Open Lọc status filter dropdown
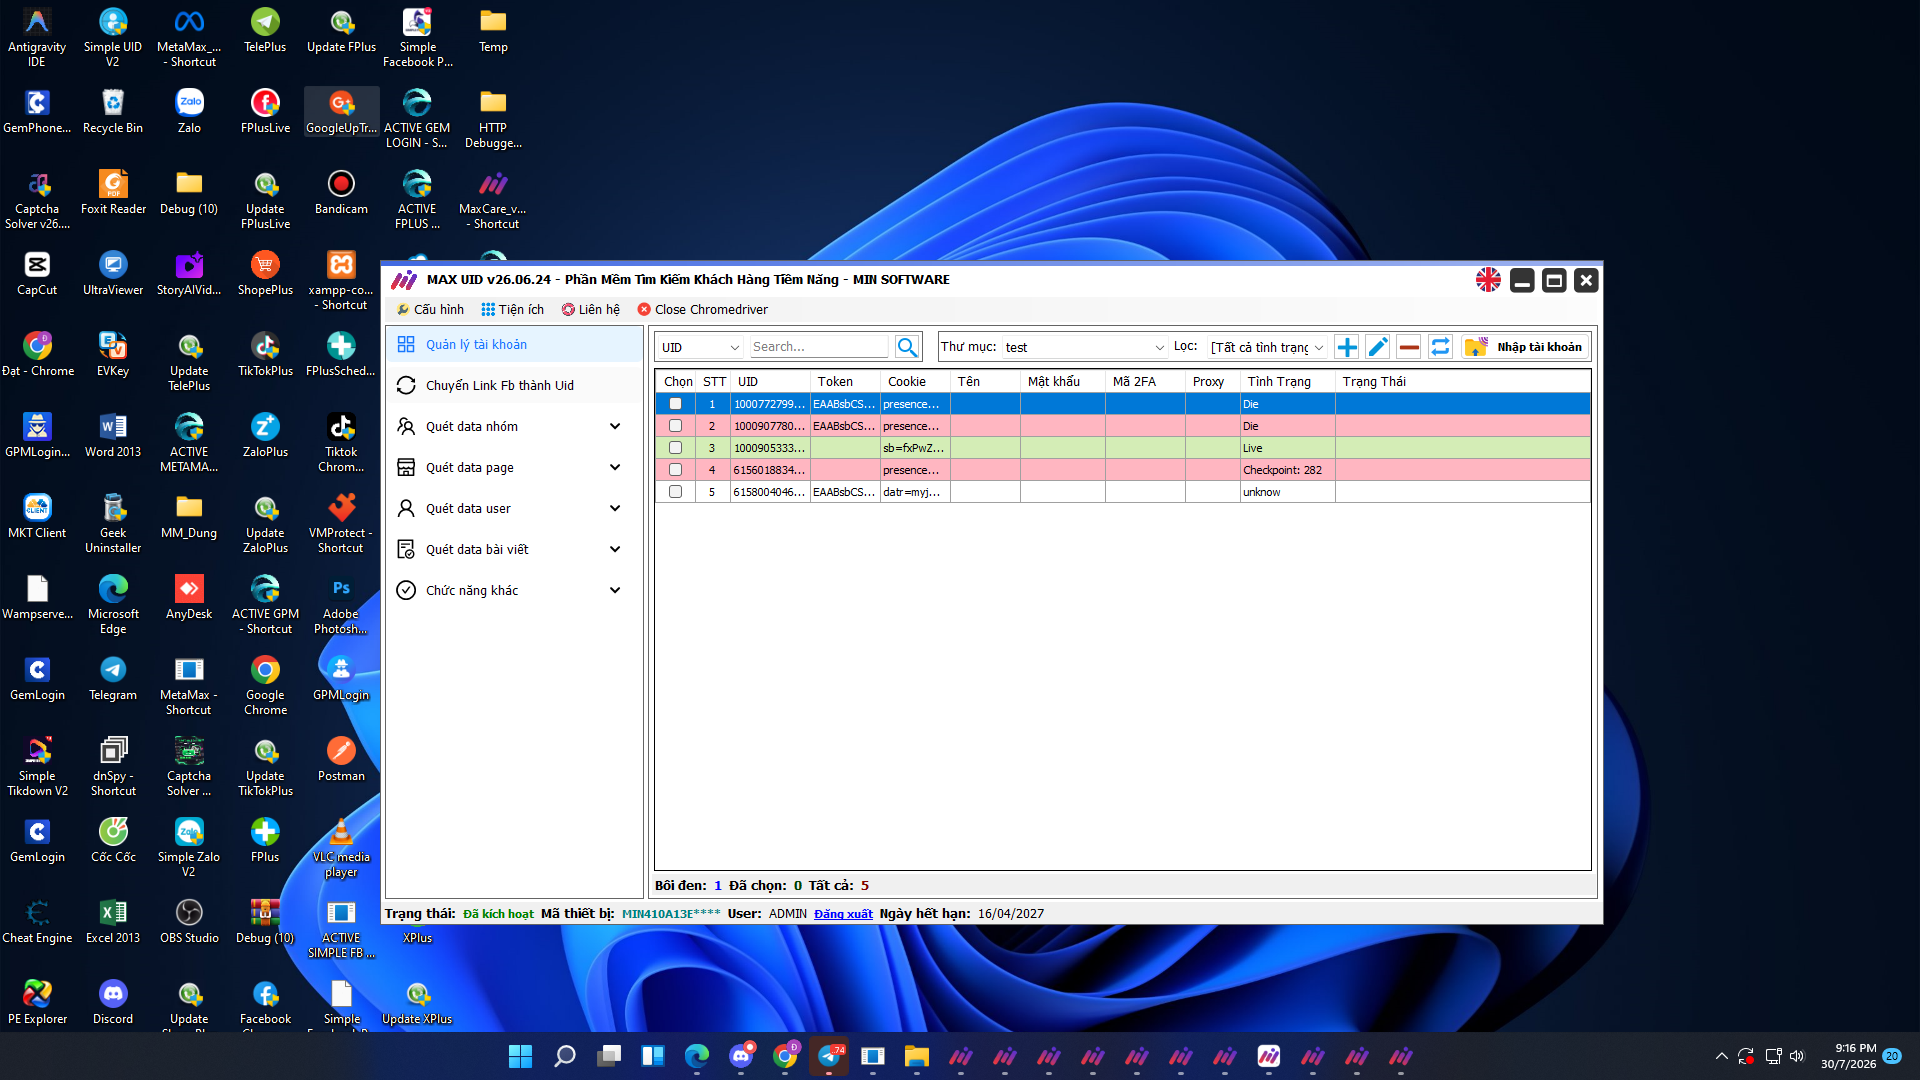Screen dimensions: 1920x1080 click(1267, 347)
